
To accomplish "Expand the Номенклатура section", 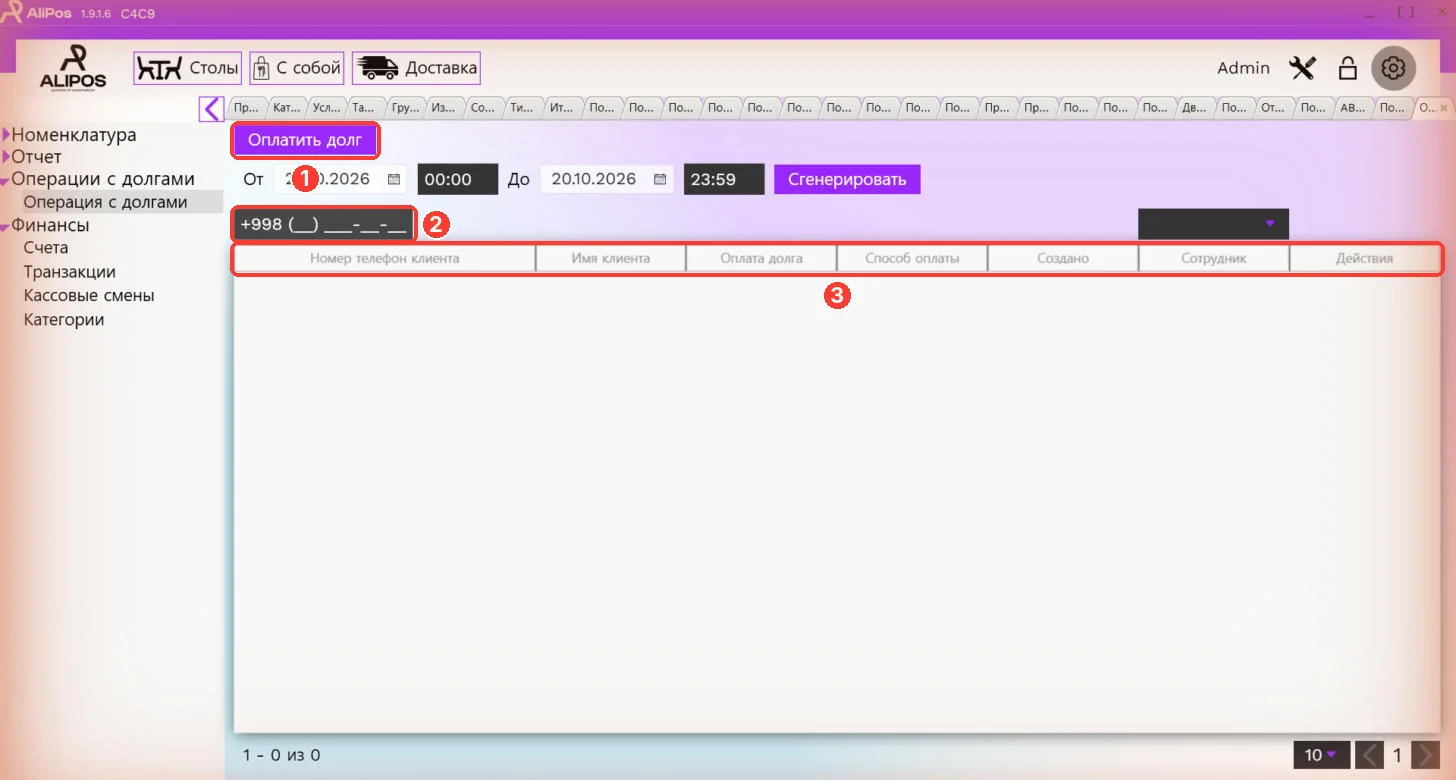I will [x=7, y=135].
